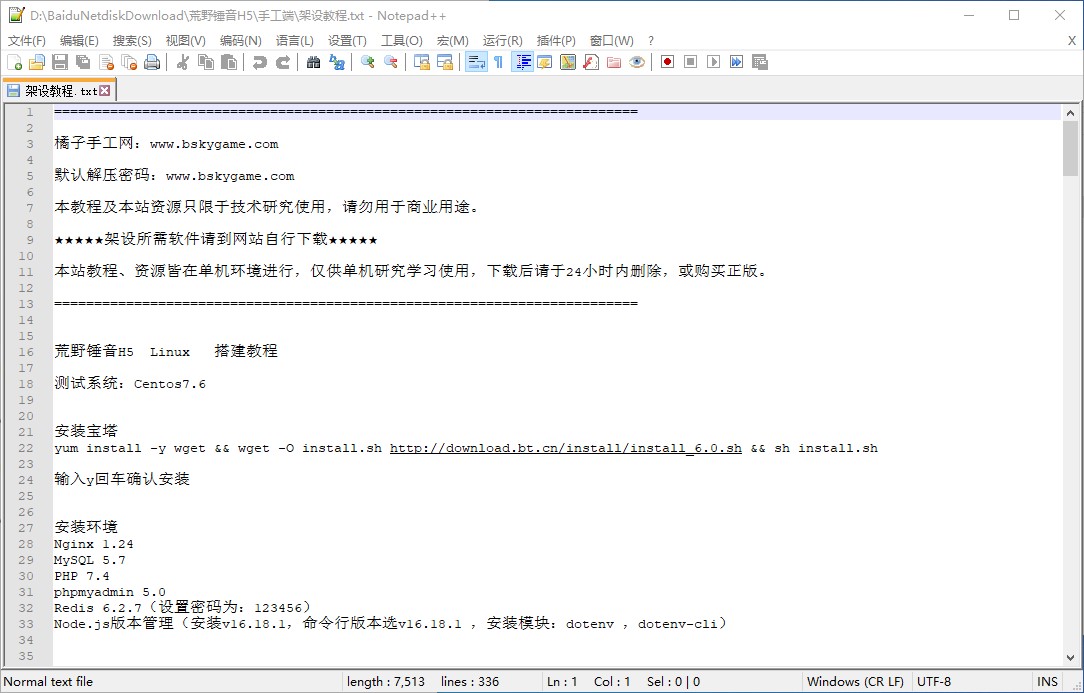Open the 视图(V) menu
The width and height of the screenshot is (1084, 693).
coord(185,41)
